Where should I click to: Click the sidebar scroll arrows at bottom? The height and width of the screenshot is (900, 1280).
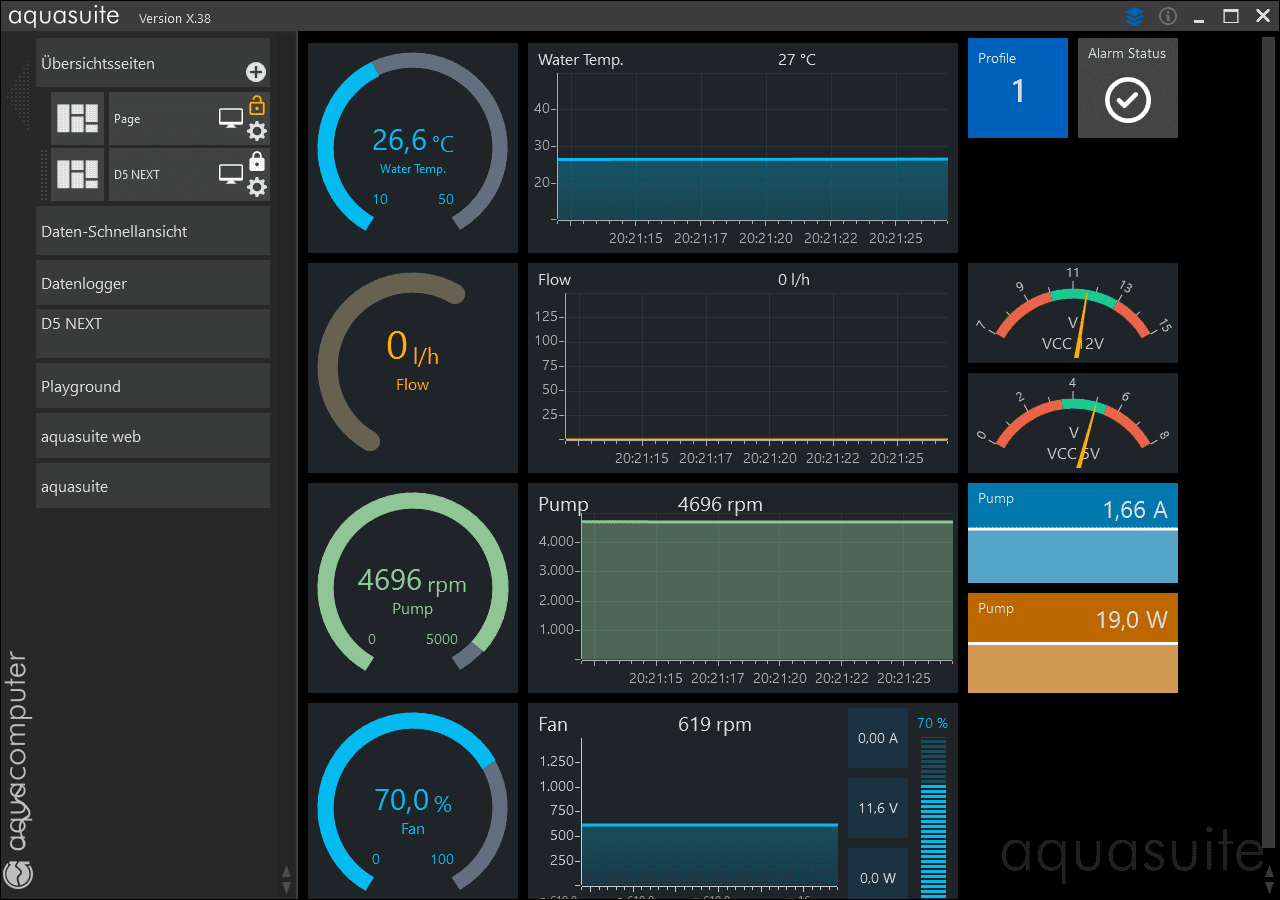point(286,879)
